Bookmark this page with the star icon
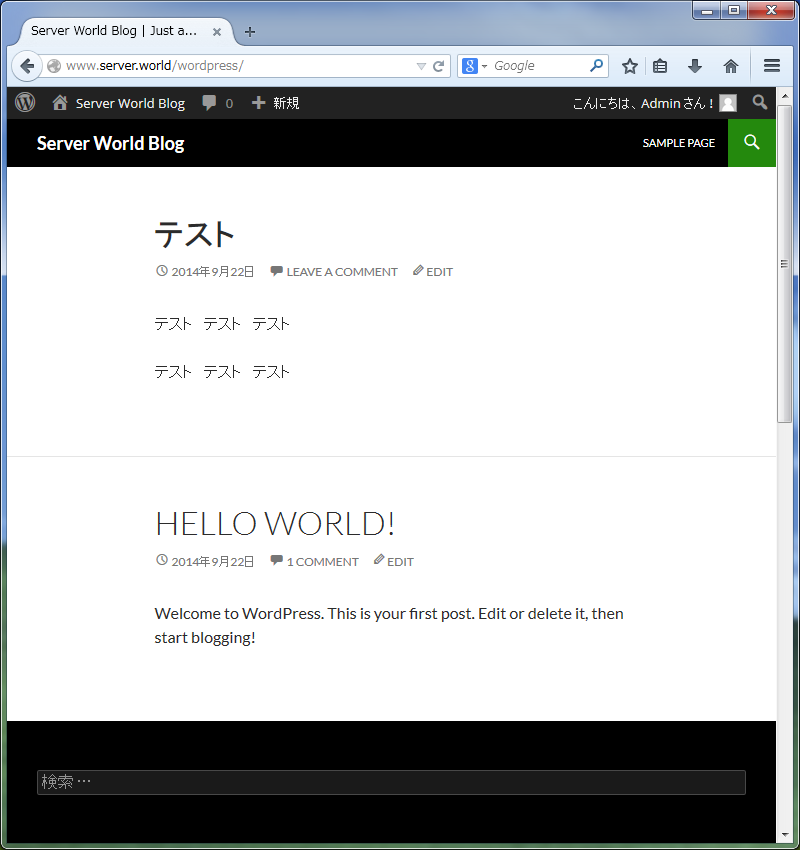The height and width of the screenshot is (850, 800). 629,66
